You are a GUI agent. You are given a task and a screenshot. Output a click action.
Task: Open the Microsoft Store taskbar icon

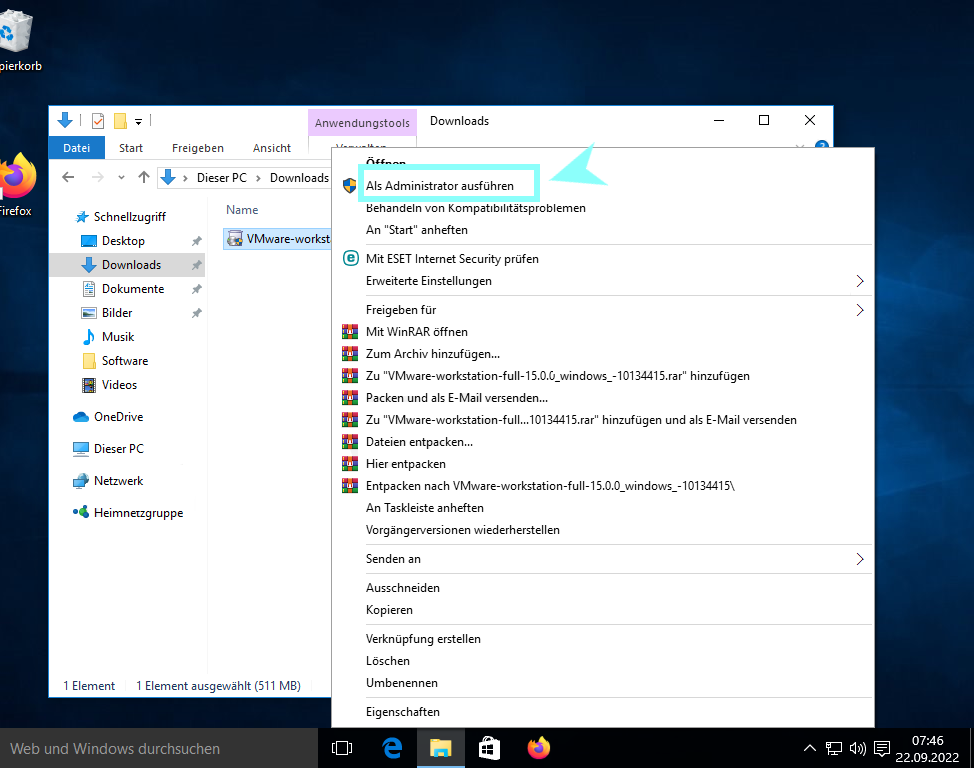(489, 747)
